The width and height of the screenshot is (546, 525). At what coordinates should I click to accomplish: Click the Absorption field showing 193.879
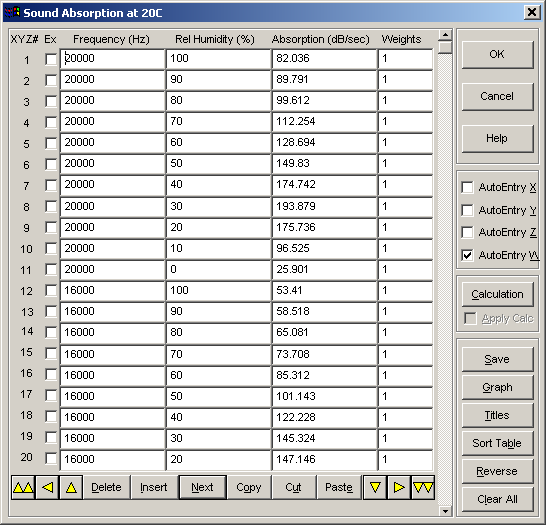324,206
